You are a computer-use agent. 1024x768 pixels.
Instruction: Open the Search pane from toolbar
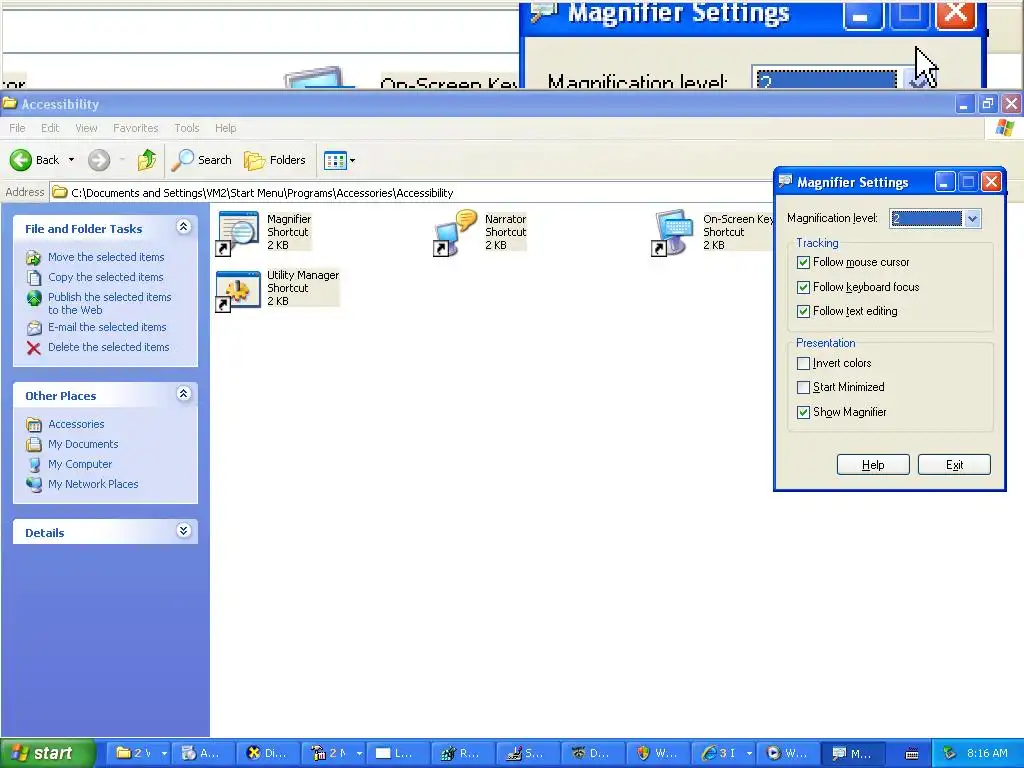[201, 160]
